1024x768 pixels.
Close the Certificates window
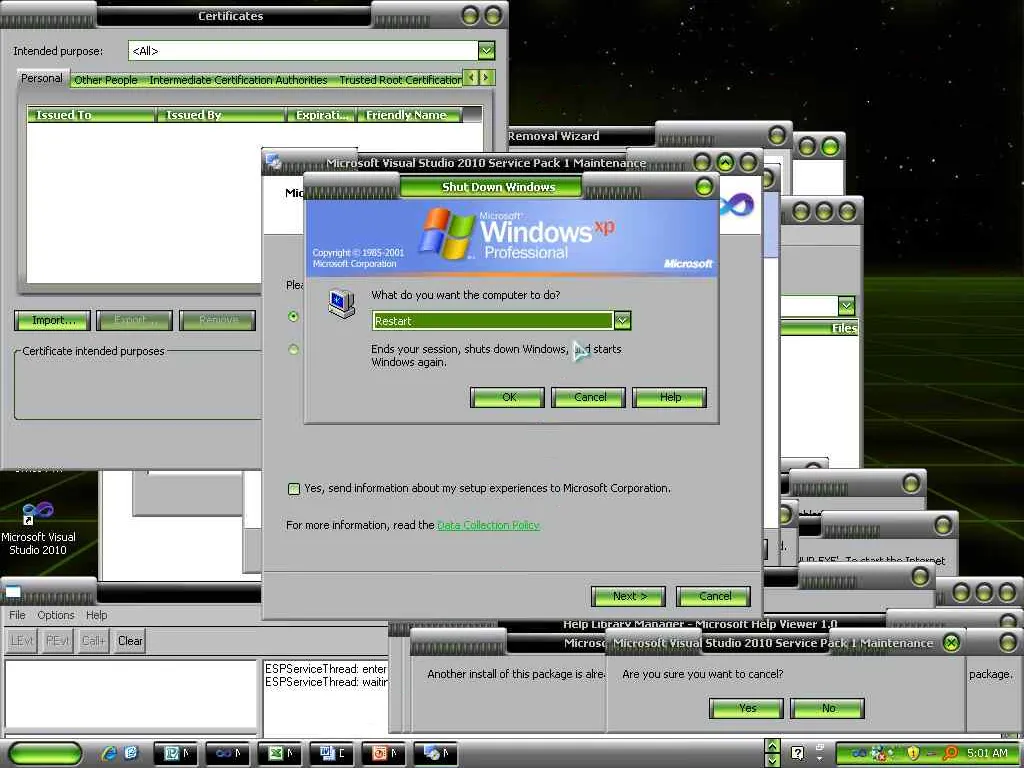click(493, 15)
